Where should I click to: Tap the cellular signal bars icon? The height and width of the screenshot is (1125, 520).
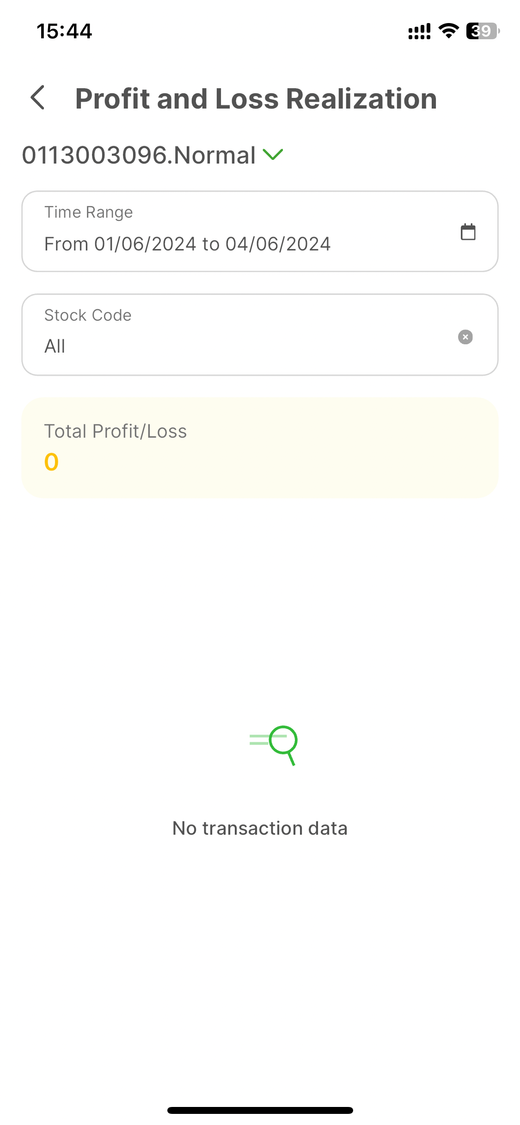tap(419, 32)
